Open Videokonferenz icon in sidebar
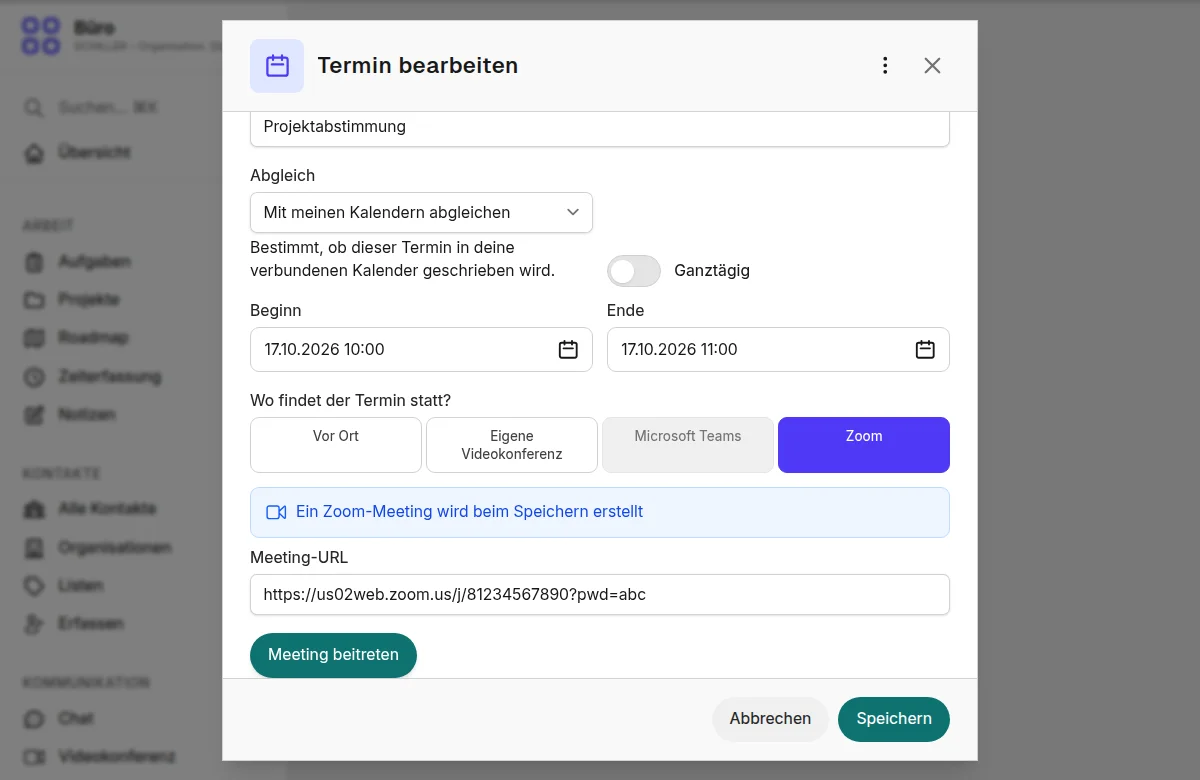The height and width of the screenshot is (780, 1200). pyautogui.click(x=34, y=756)
